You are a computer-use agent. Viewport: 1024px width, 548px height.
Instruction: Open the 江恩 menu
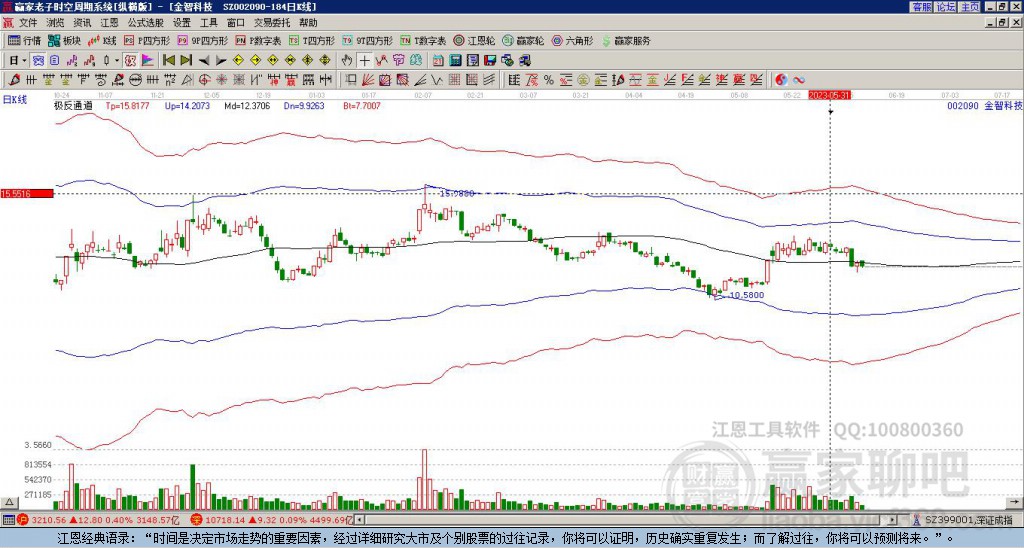click(x=109, y=23)
